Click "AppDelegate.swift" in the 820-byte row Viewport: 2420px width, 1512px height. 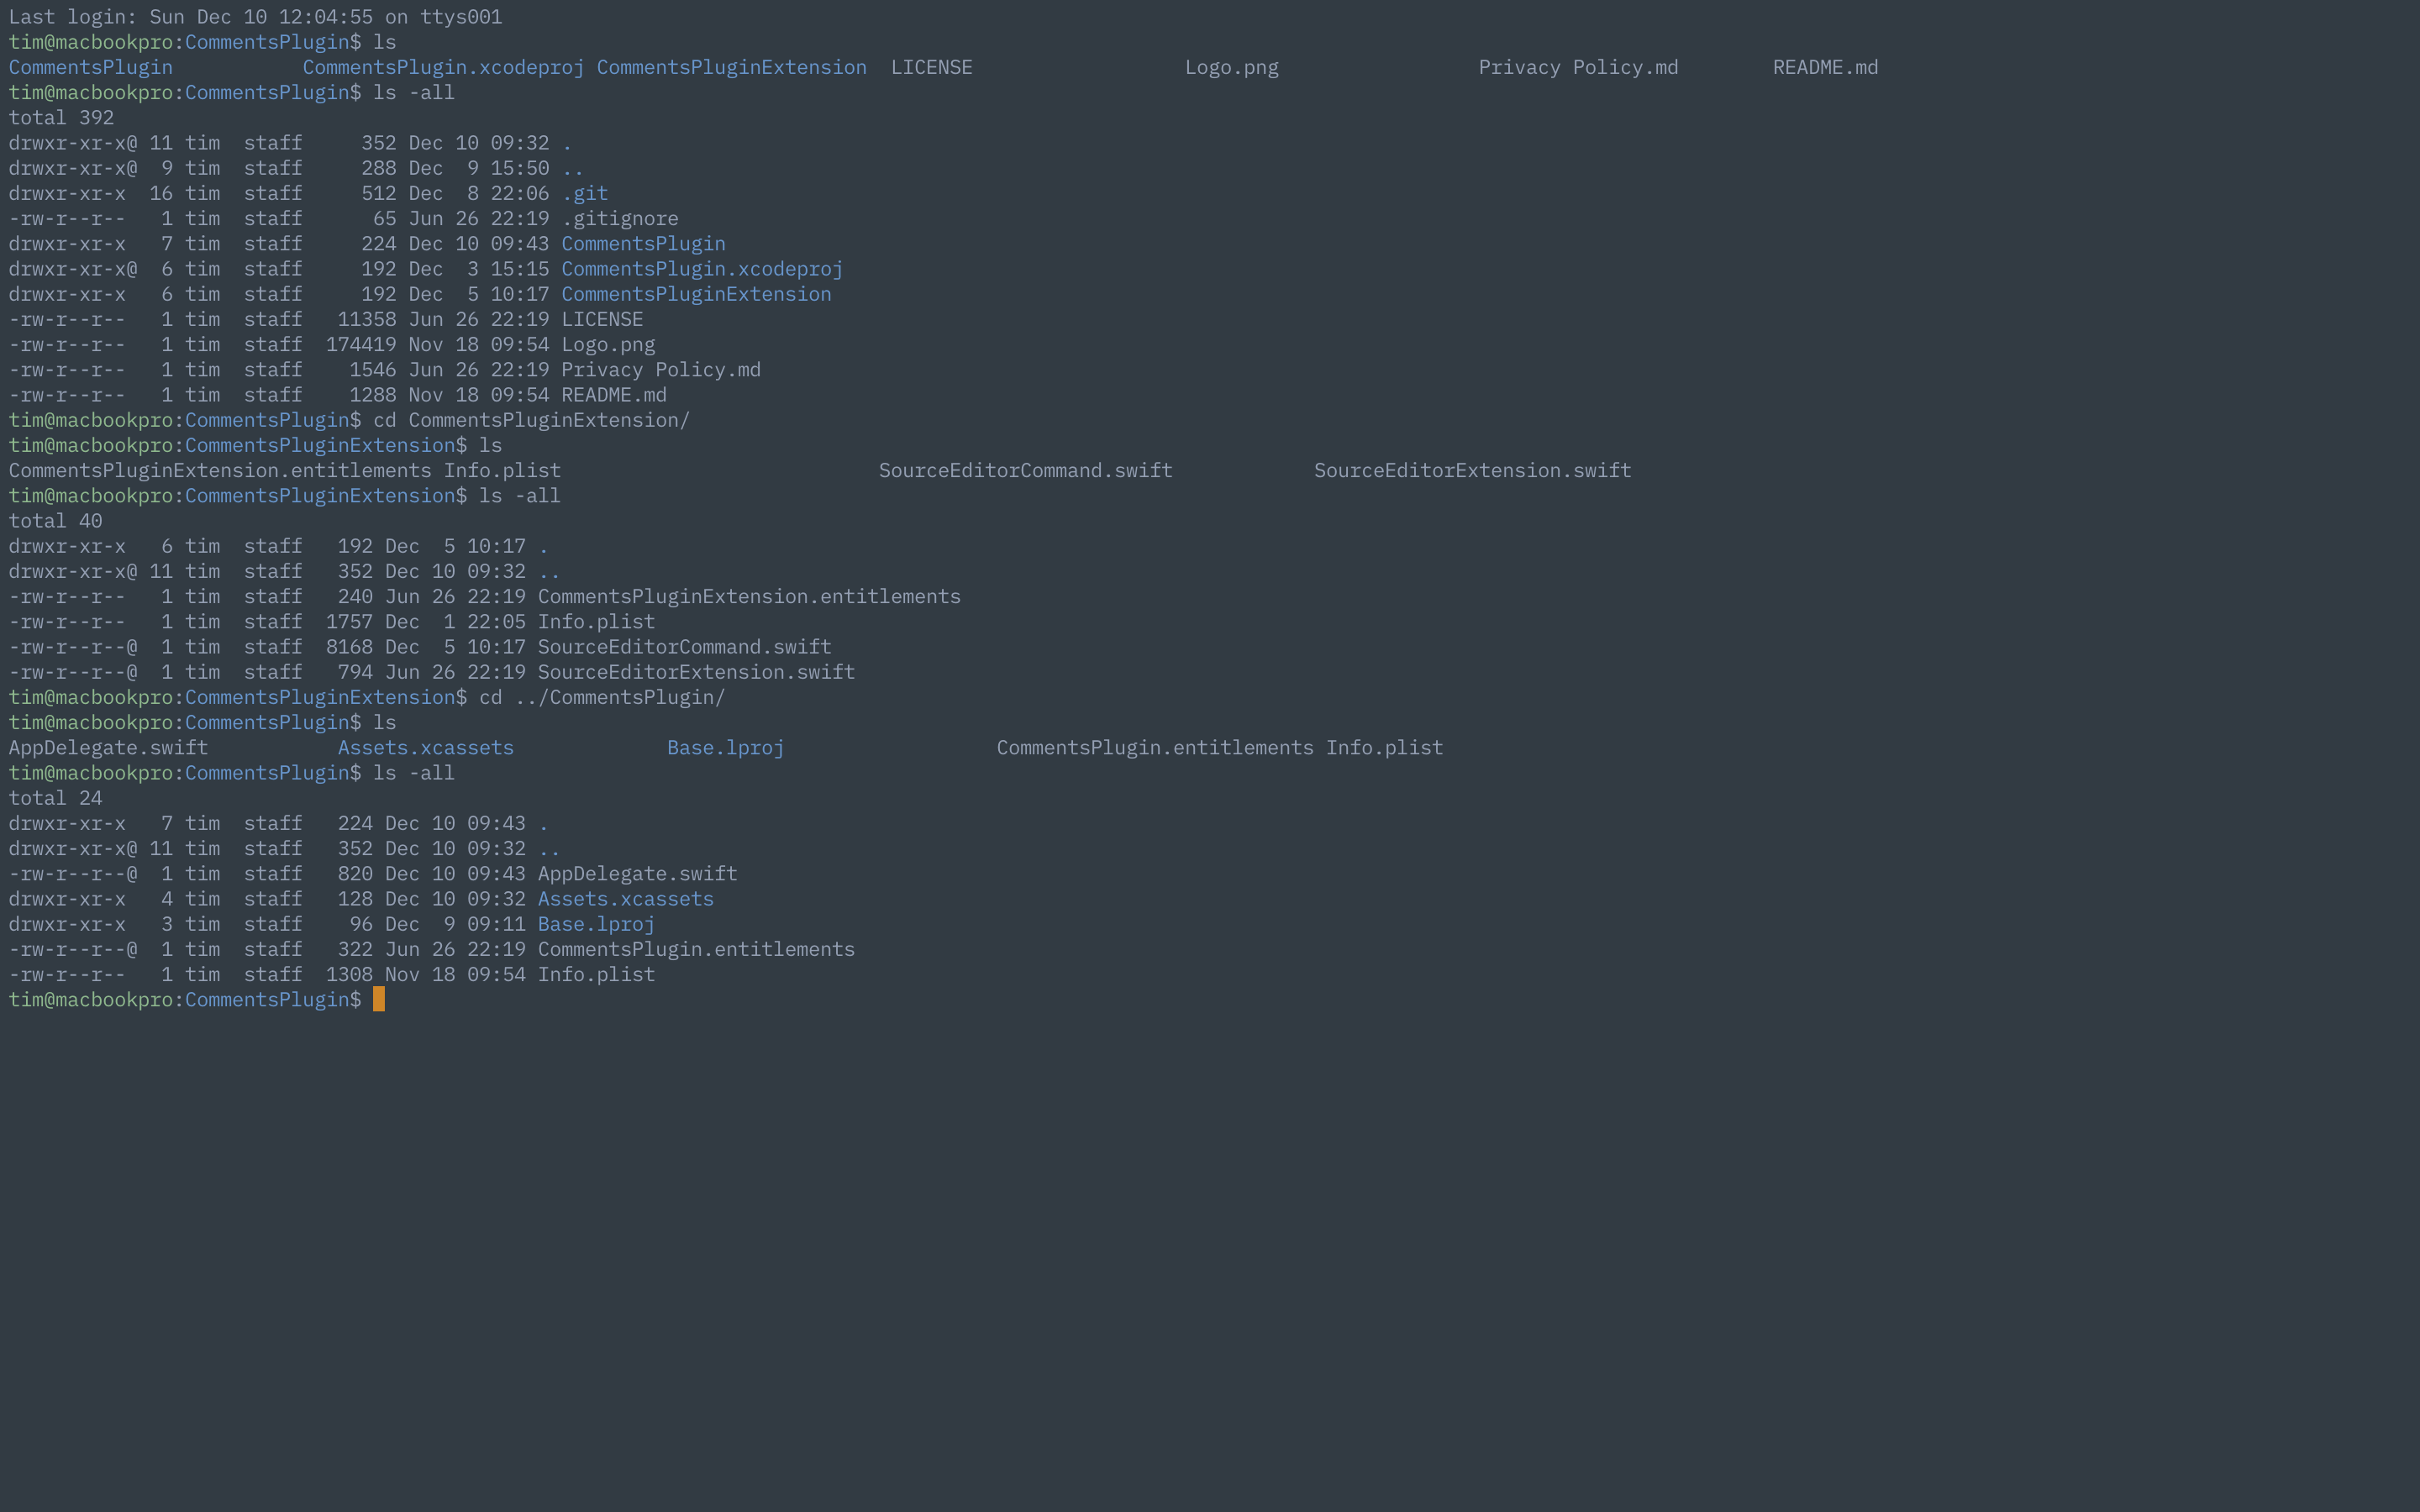(x=638, y=874)
